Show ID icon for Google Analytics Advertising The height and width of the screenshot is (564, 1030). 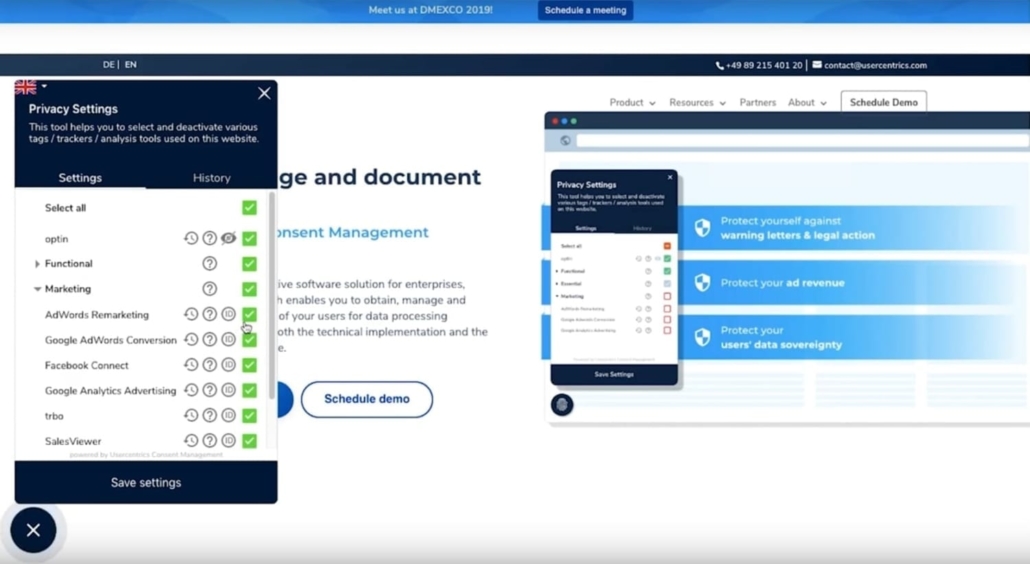(x=229, y=390)
